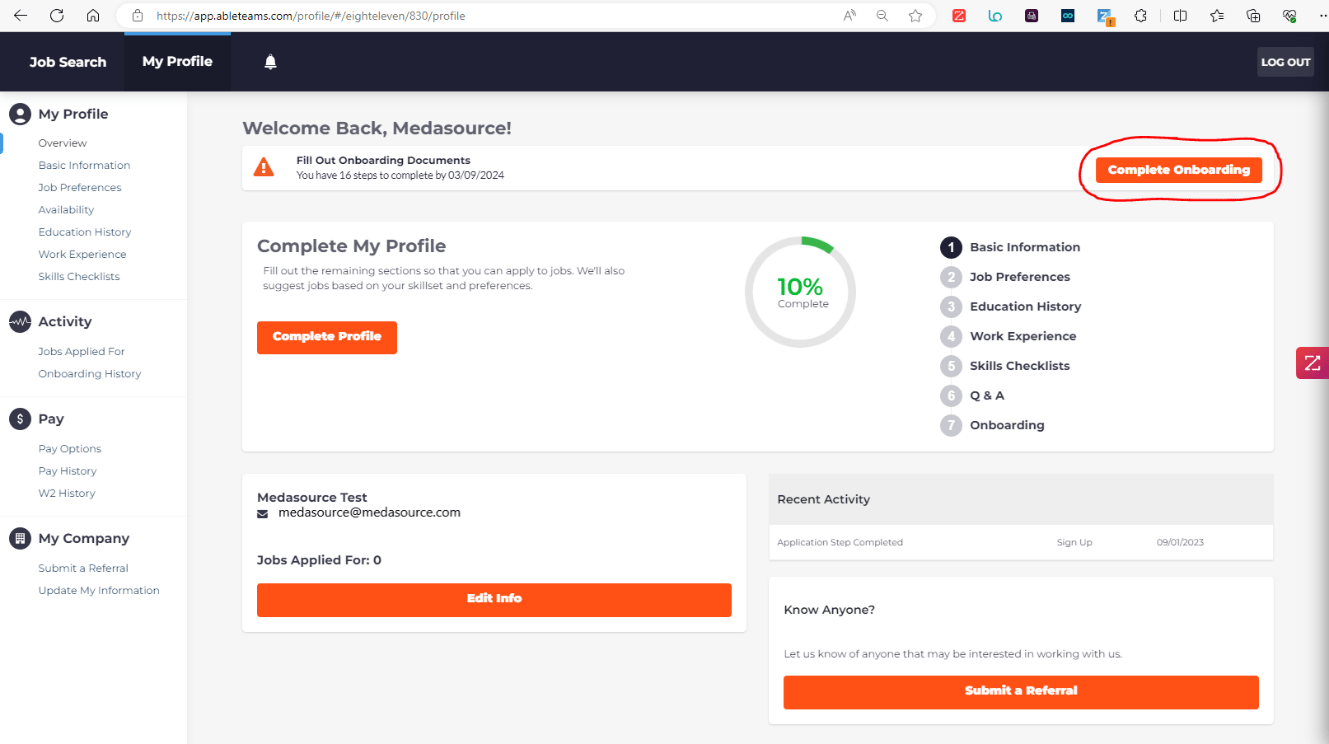1329x744 pixels.
Task: Click the Jobs Applied For: 0 text
Action: pos(319,560)
